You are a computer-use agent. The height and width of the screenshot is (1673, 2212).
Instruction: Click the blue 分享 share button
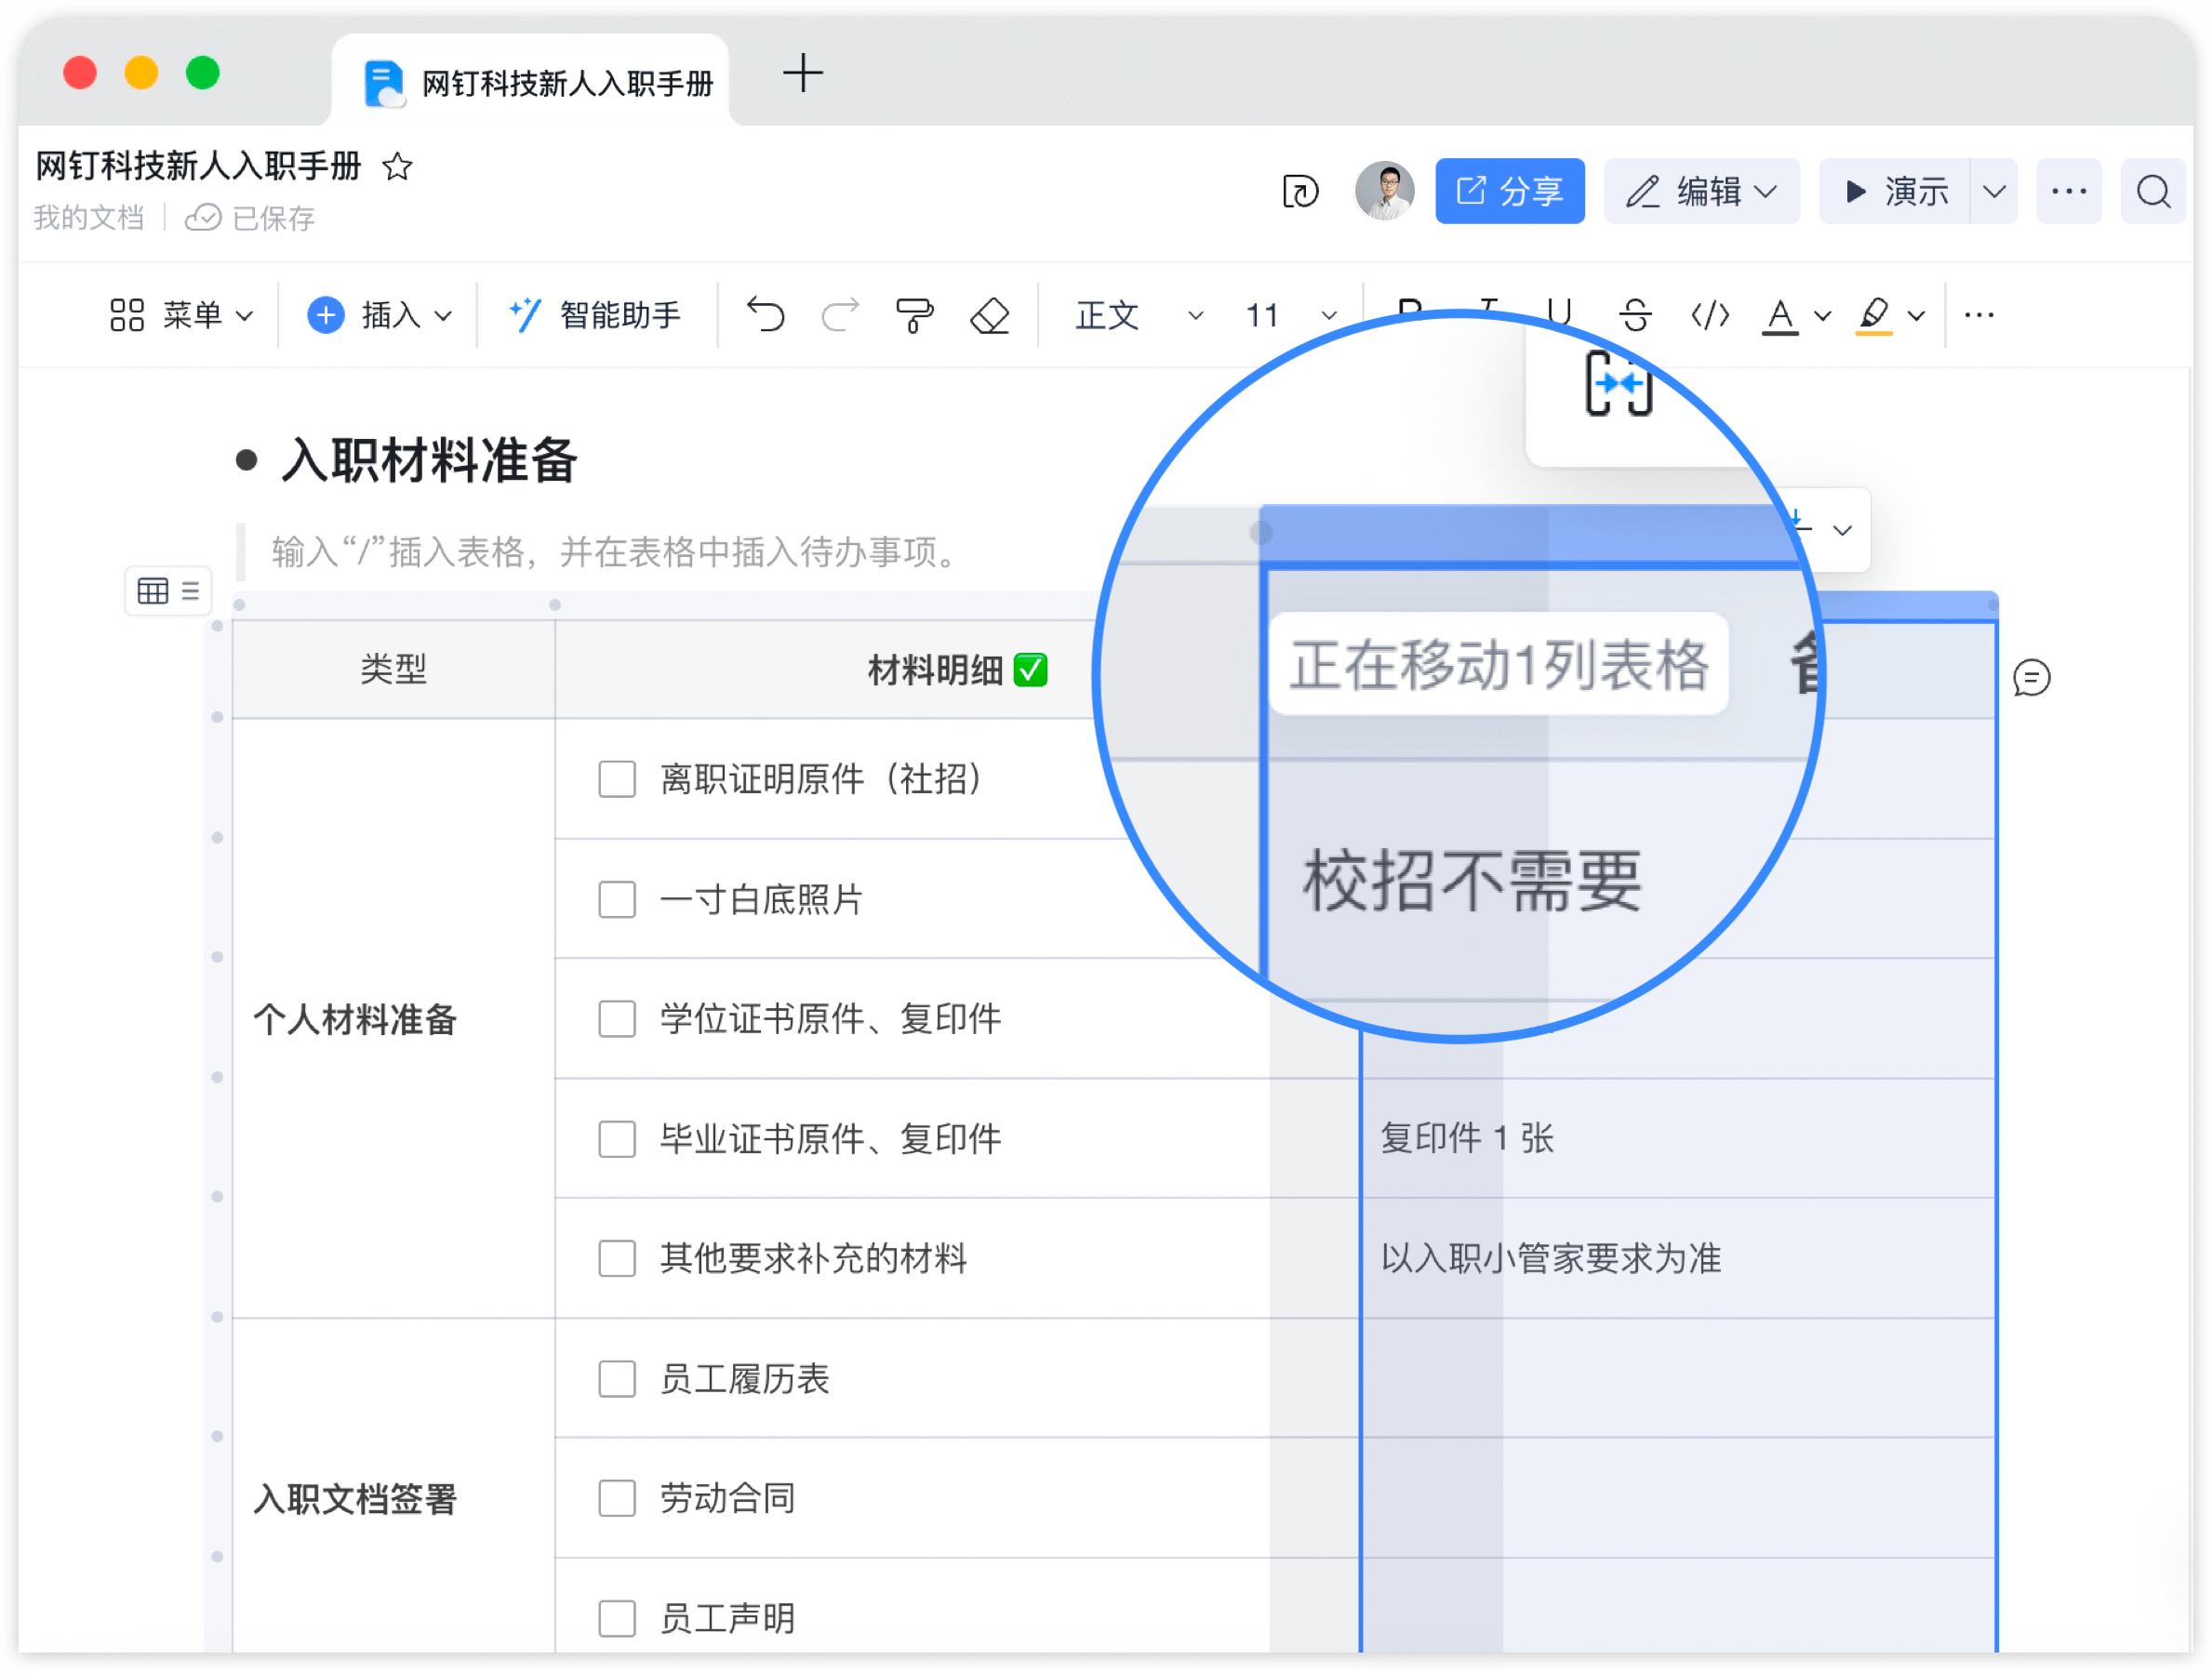click(x=1509, y=191)
